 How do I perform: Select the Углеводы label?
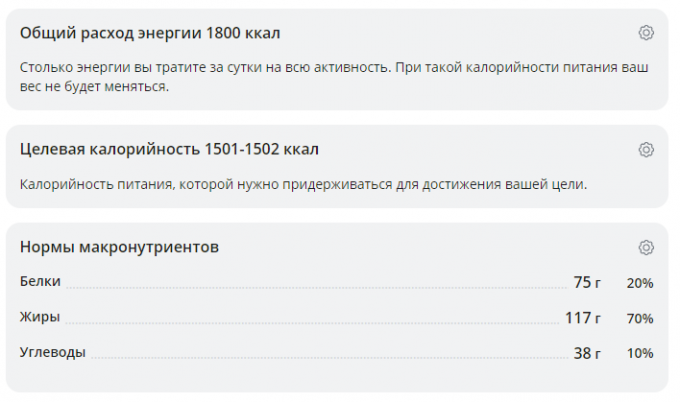[x=52, y=353]
